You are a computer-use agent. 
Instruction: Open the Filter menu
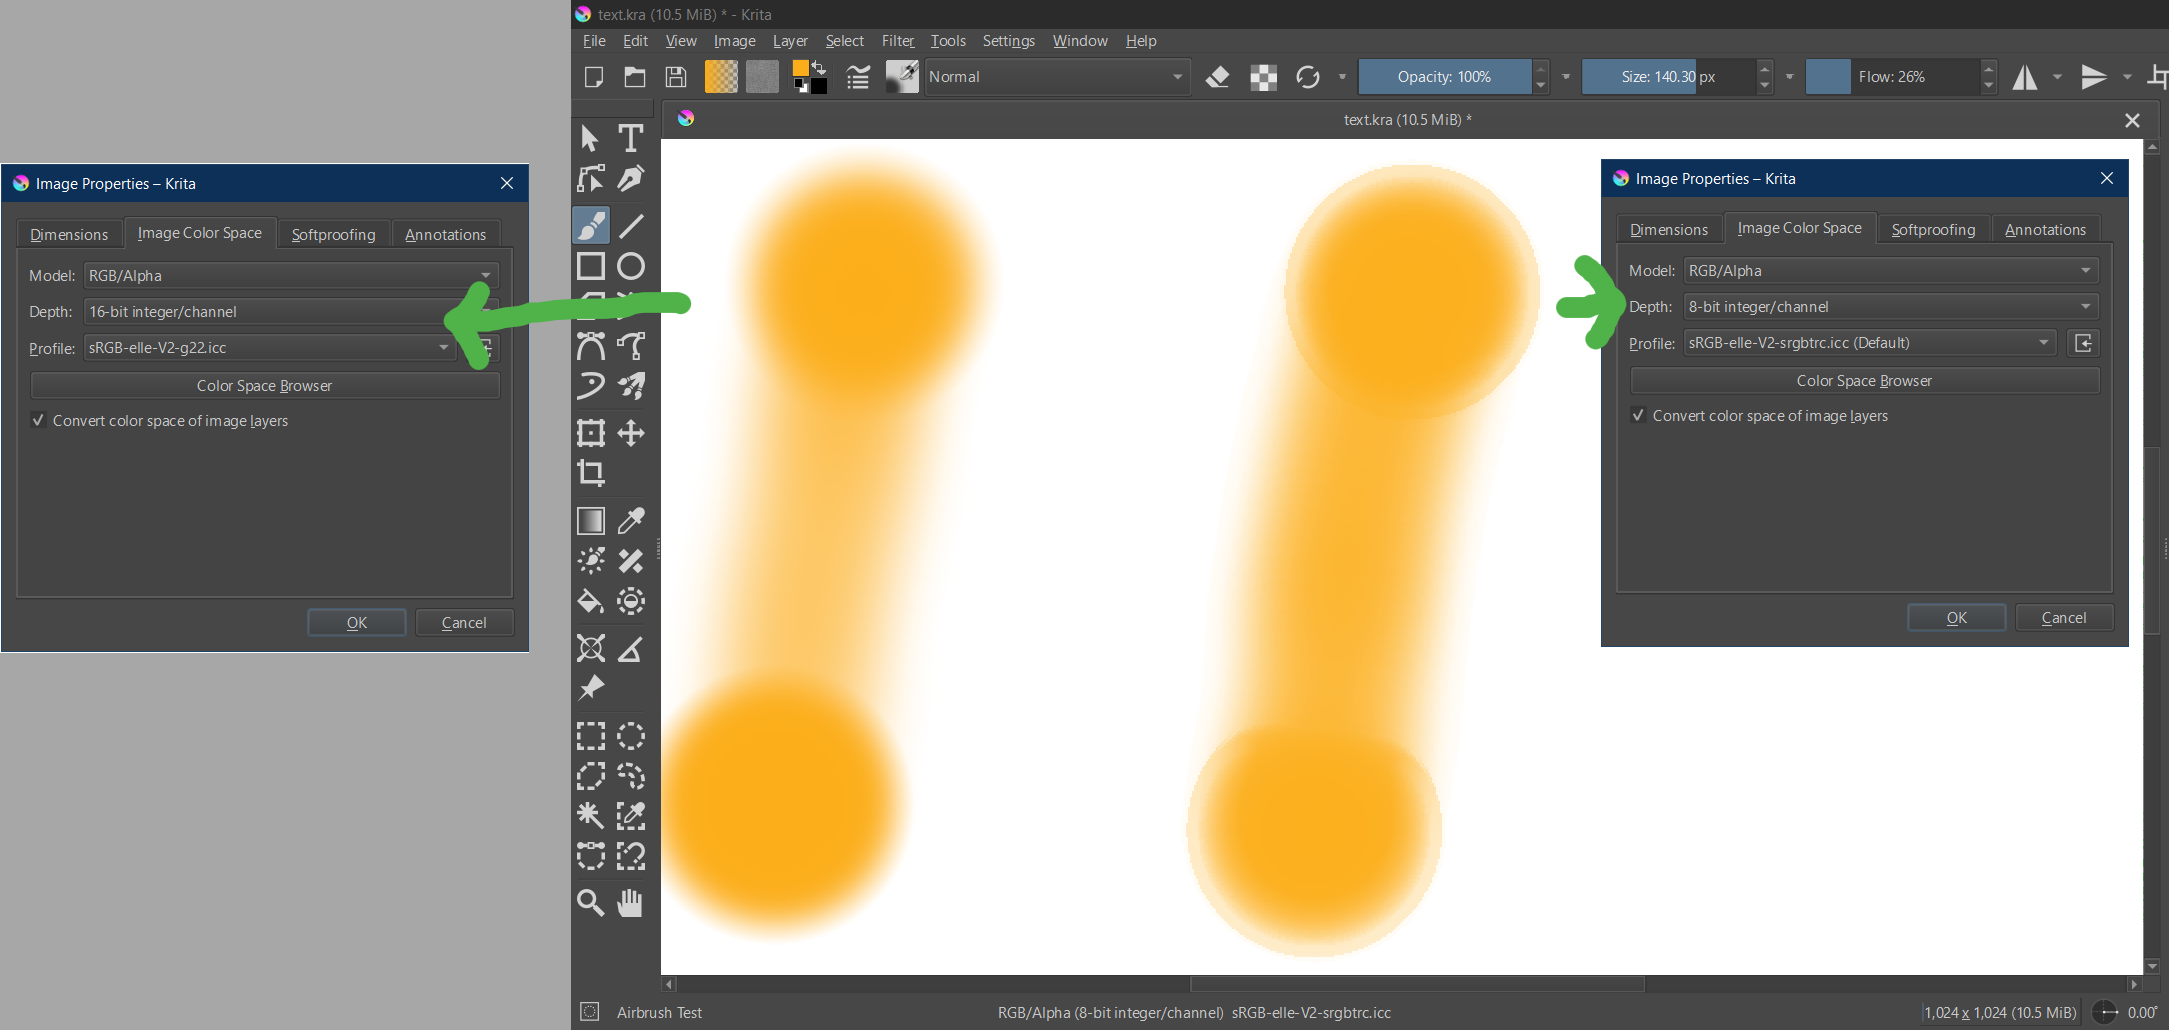(x=897, y=41)
